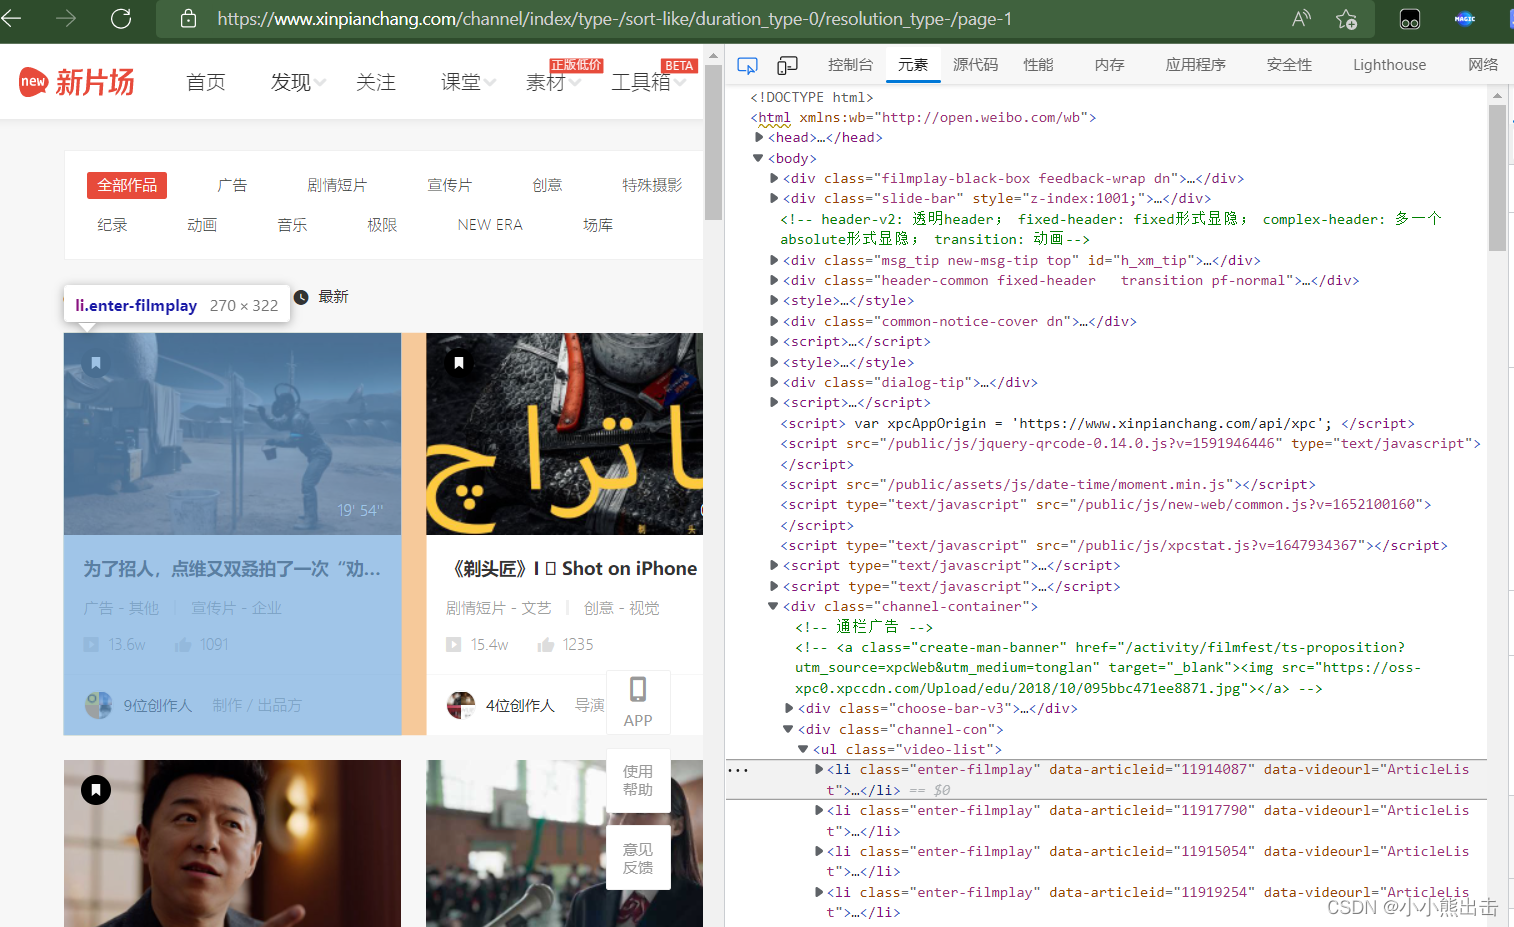Filter by 剧情短片 category
The height and width of the screenshot is (927, 1514).
337,185
